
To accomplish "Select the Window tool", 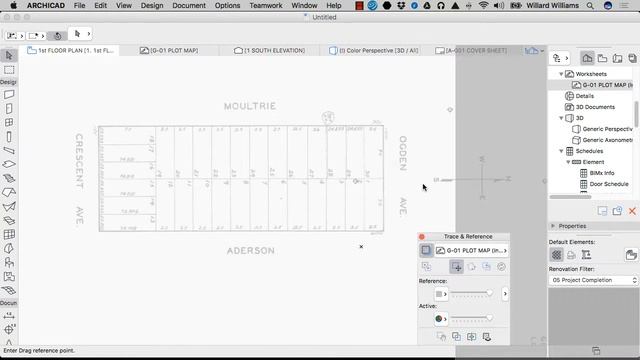I will tap(9, 122).
